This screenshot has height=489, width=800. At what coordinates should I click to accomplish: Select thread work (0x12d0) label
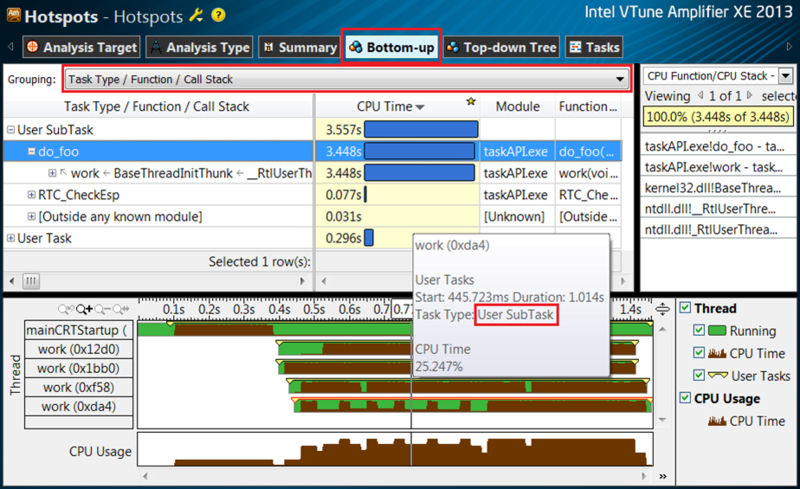coord(79,349)
